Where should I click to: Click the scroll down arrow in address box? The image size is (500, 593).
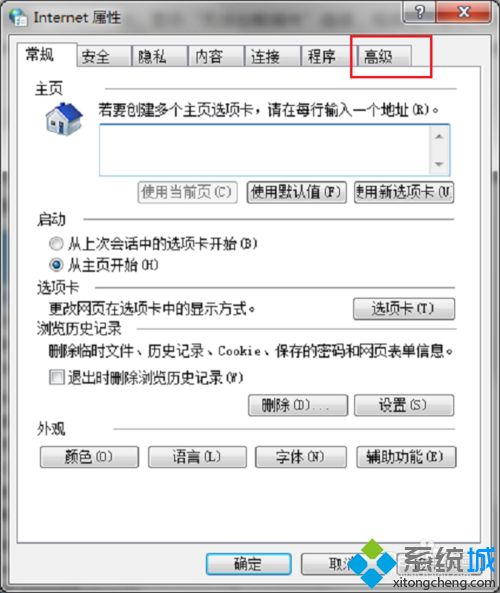(439, 164)
